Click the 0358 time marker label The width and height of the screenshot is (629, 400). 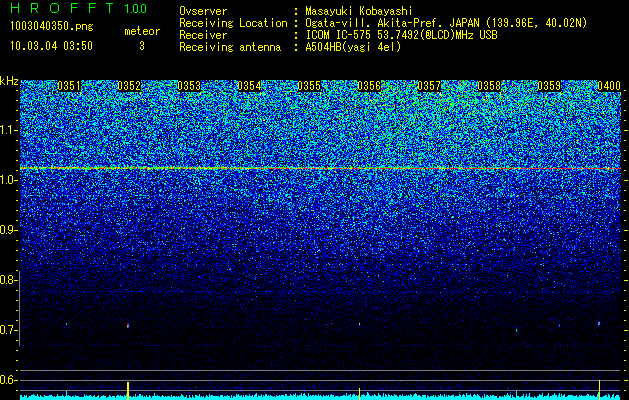[x=489, y=86]
